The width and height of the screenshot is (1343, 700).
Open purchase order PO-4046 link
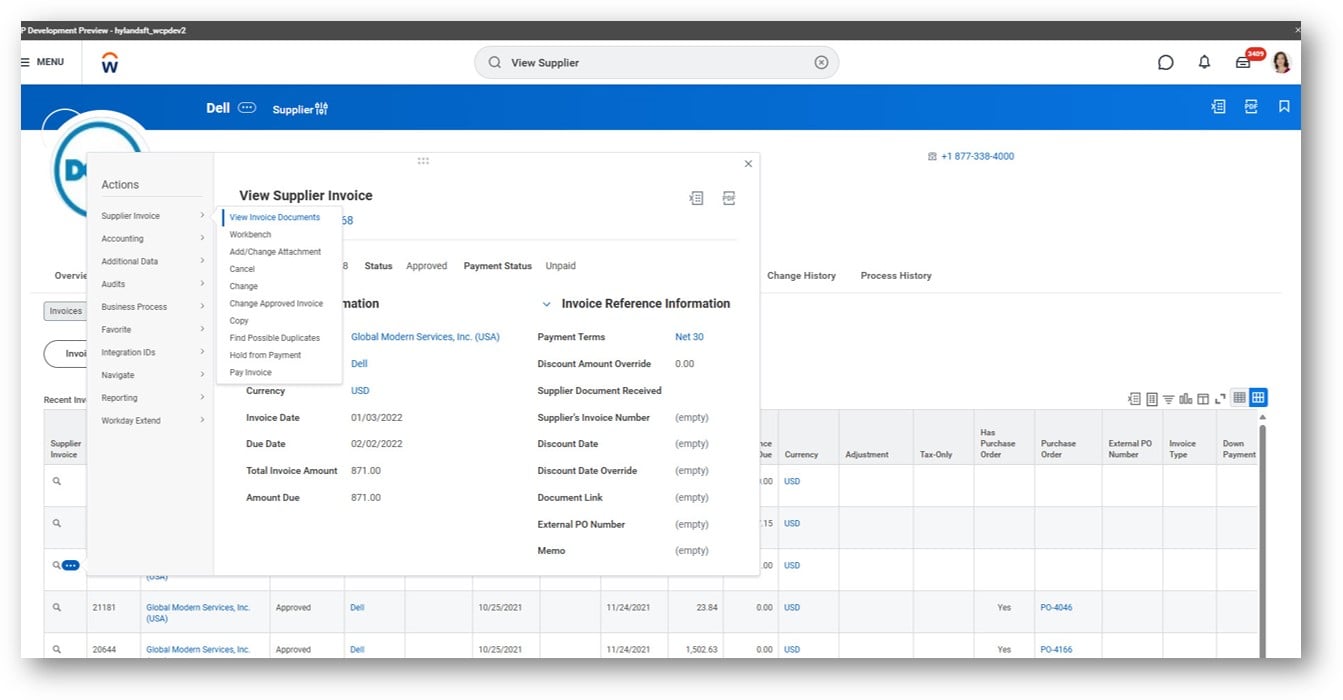click(x=1056, y=607)
